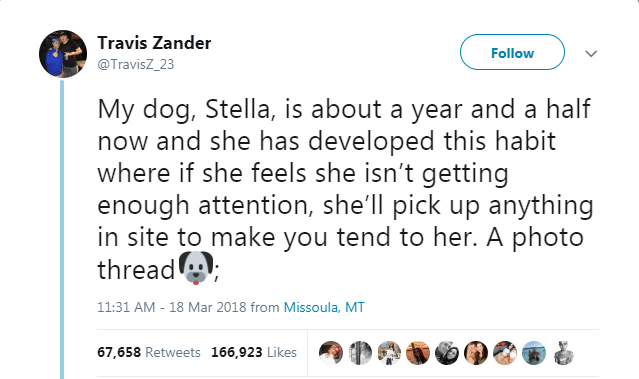Viewport: 639px width, 379px height.
Task: Open liker avatar with sunset raised-arm photo
Action: pos(418,353)
